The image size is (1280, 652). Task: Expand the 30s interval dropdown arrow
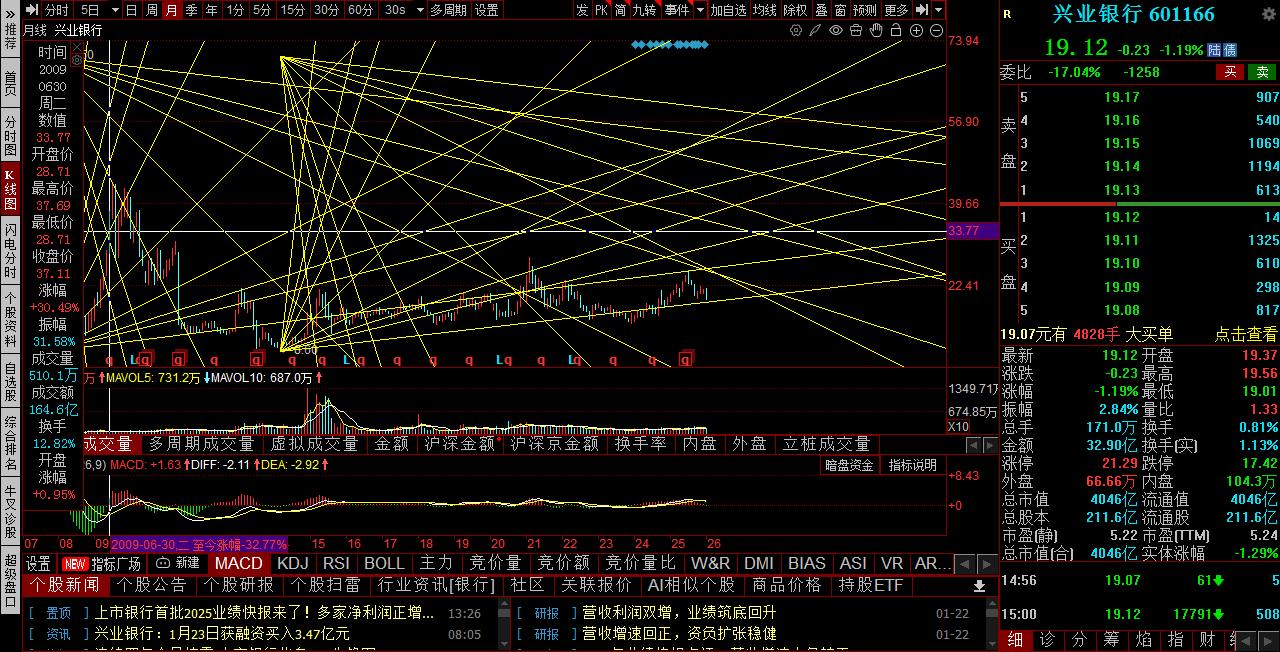pos(420,10)
